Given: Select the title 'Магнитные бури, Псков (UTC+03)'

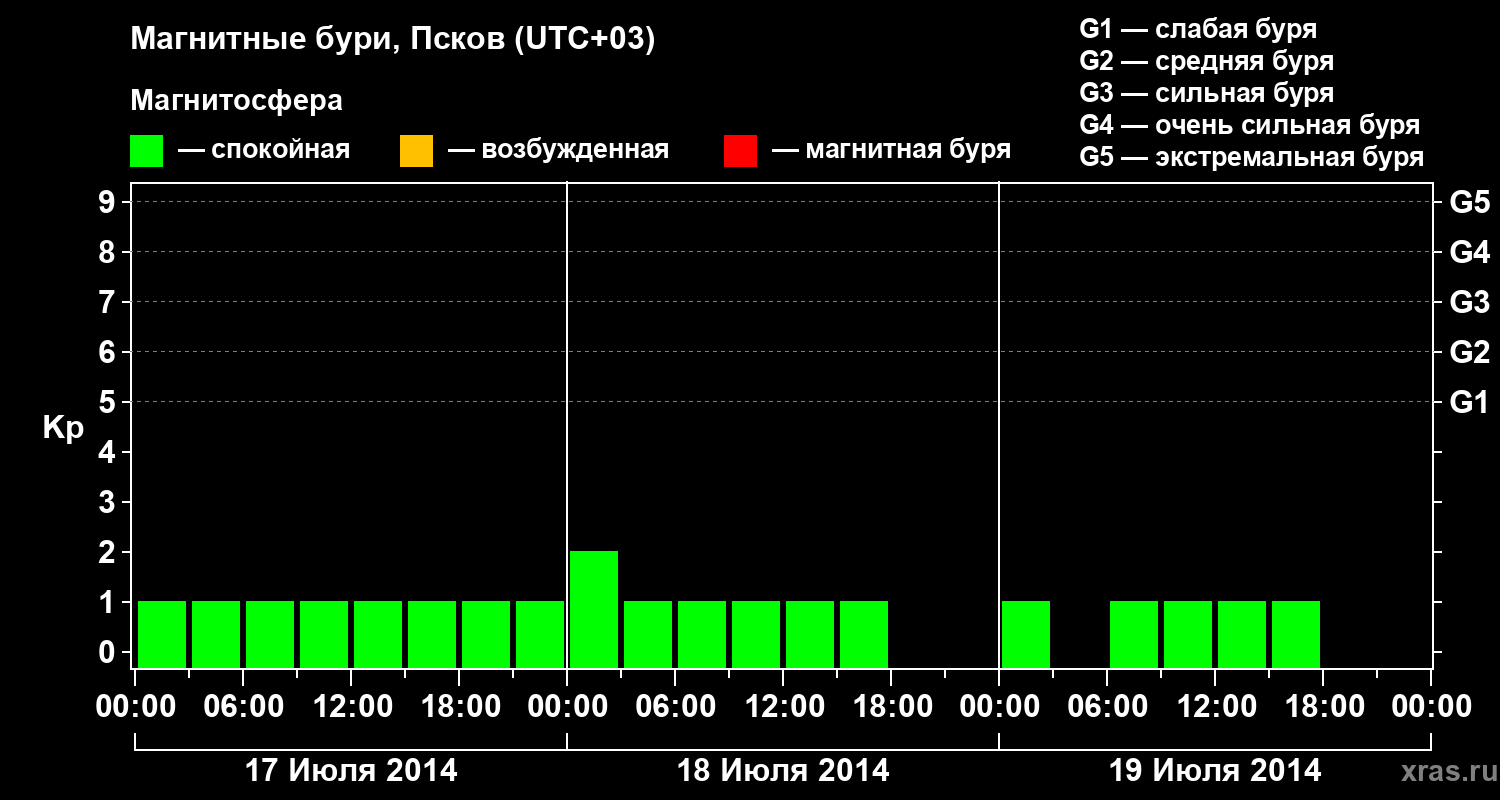Looking at the screenshot, I should (393, 40).
